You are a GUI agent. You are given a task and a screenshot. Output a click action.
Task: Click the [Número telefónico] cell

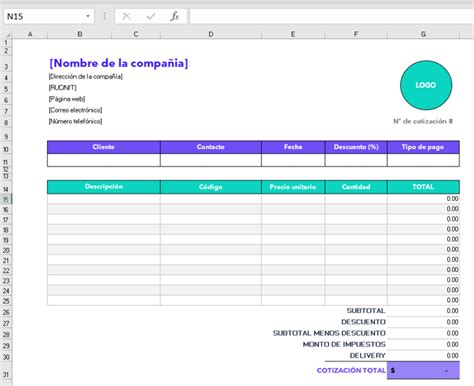76,121
